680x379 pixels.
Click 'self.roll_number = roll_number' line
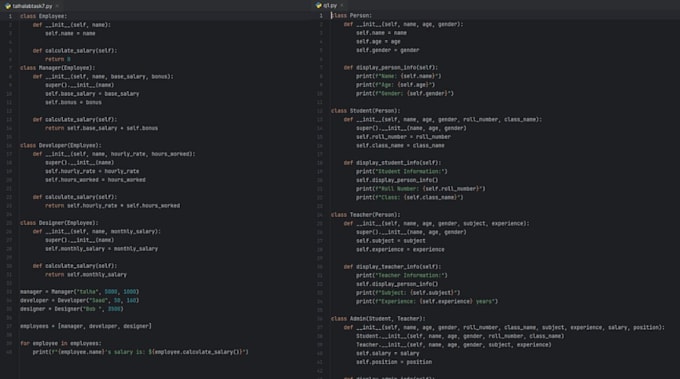click(403, 137)
